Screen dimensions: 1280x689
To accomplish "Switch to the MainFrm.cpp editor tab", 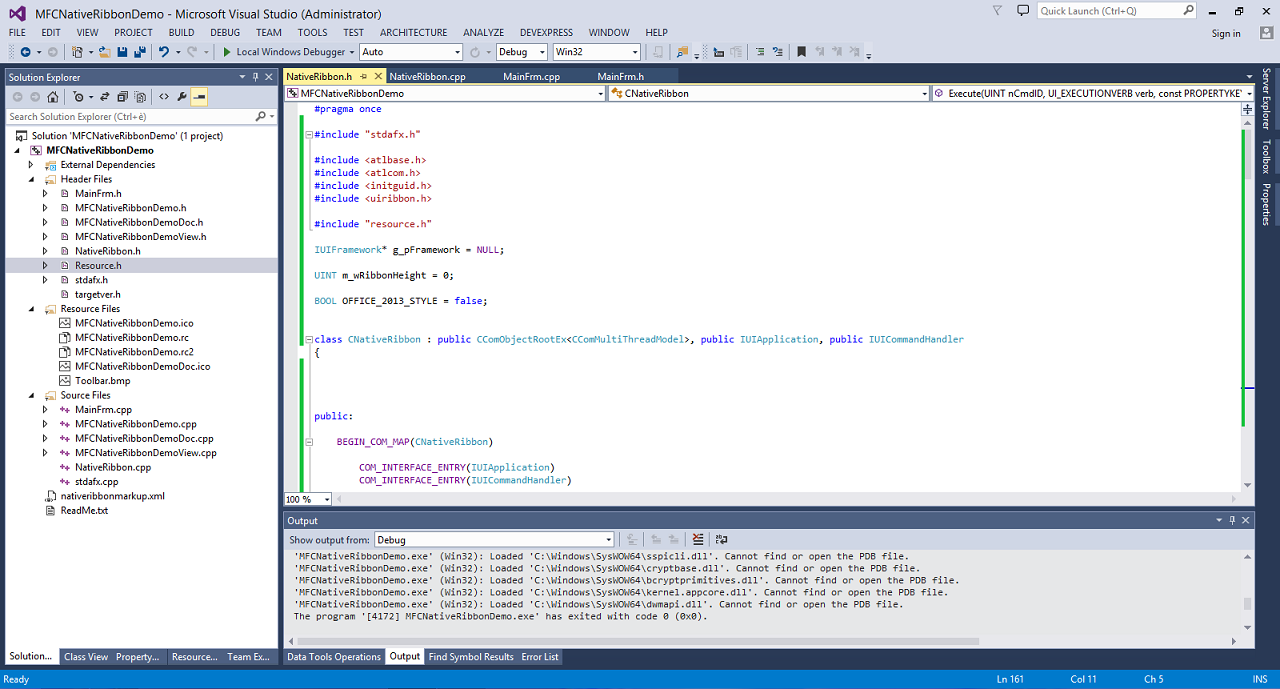I will coord(532,76).
